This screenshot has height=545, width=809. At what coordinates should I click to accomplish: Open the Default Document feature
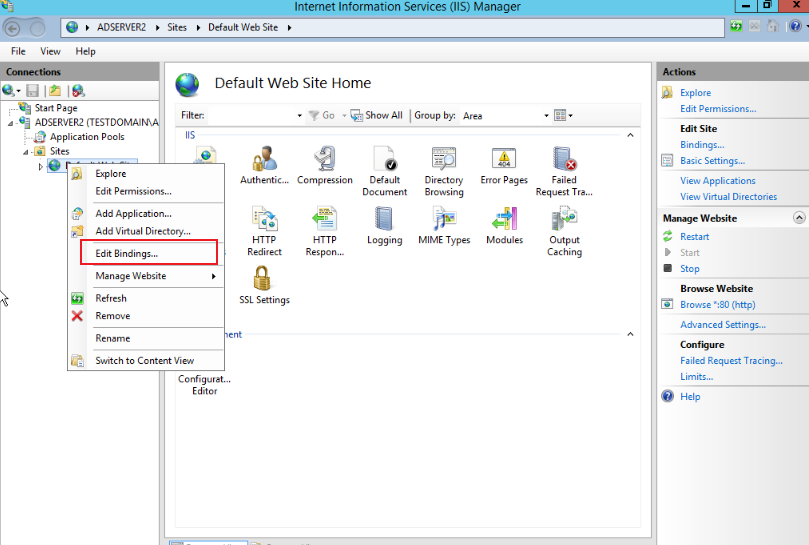(384, 171)
